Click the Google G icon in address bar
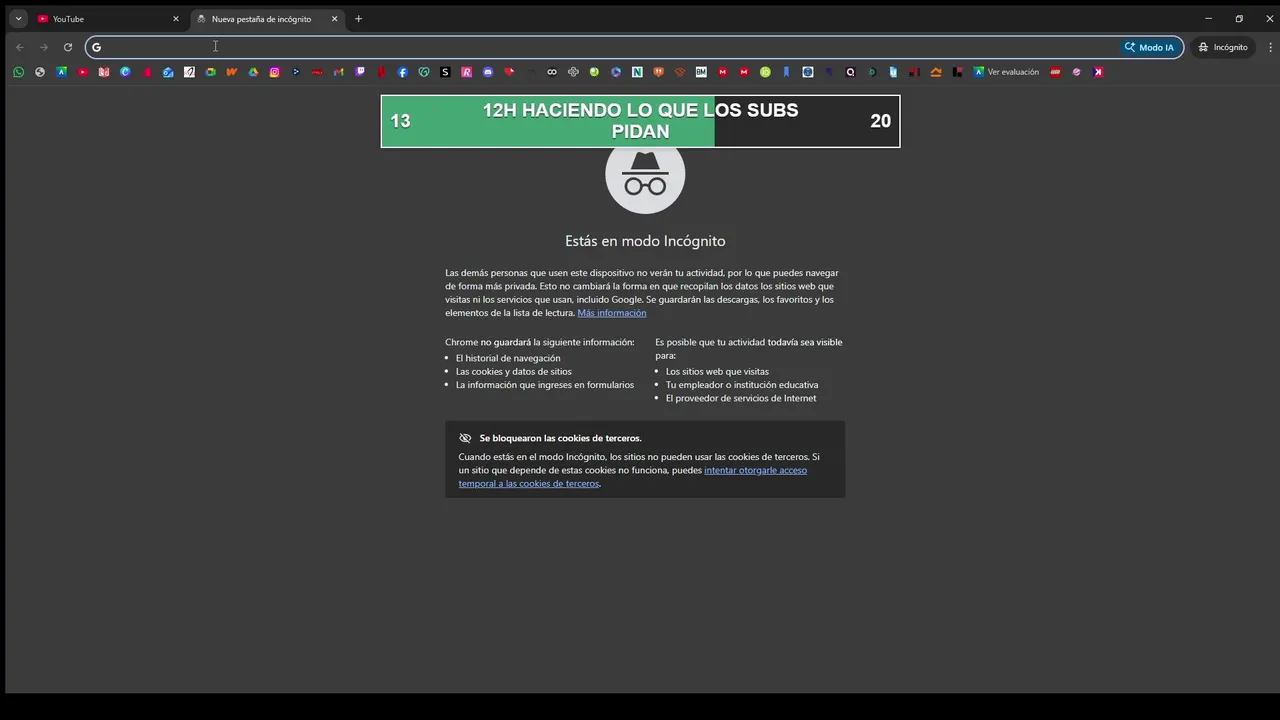 (x=96, y=47)
